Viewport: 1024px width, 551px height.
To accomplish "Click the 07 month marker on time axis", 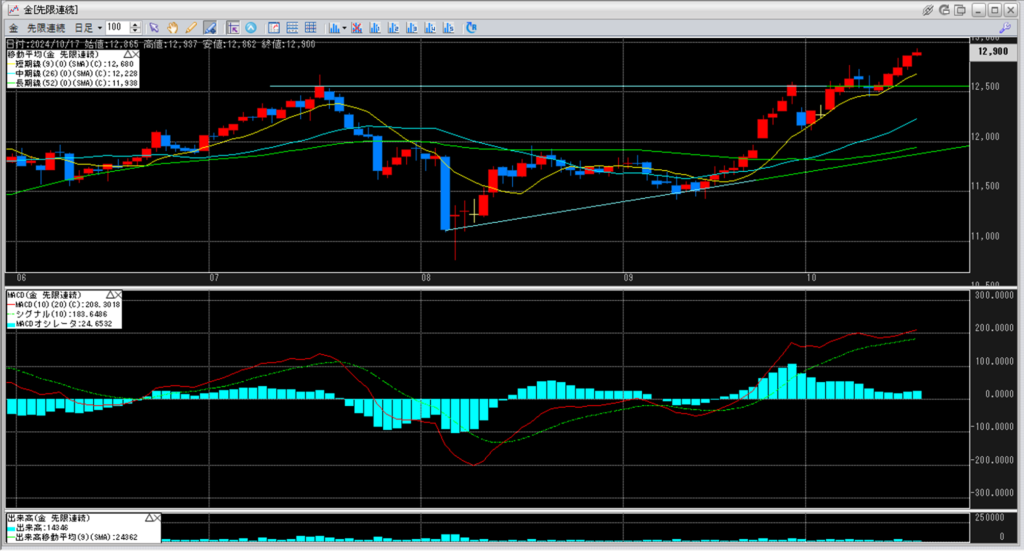I will click(214, 277).
